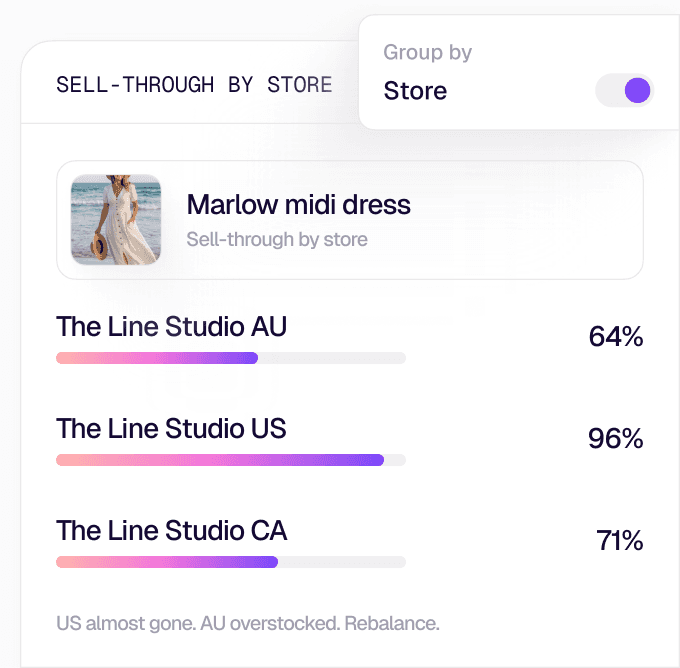Open The Line Studio US row
Screen dimensions: 680x668
click(350, 439)
